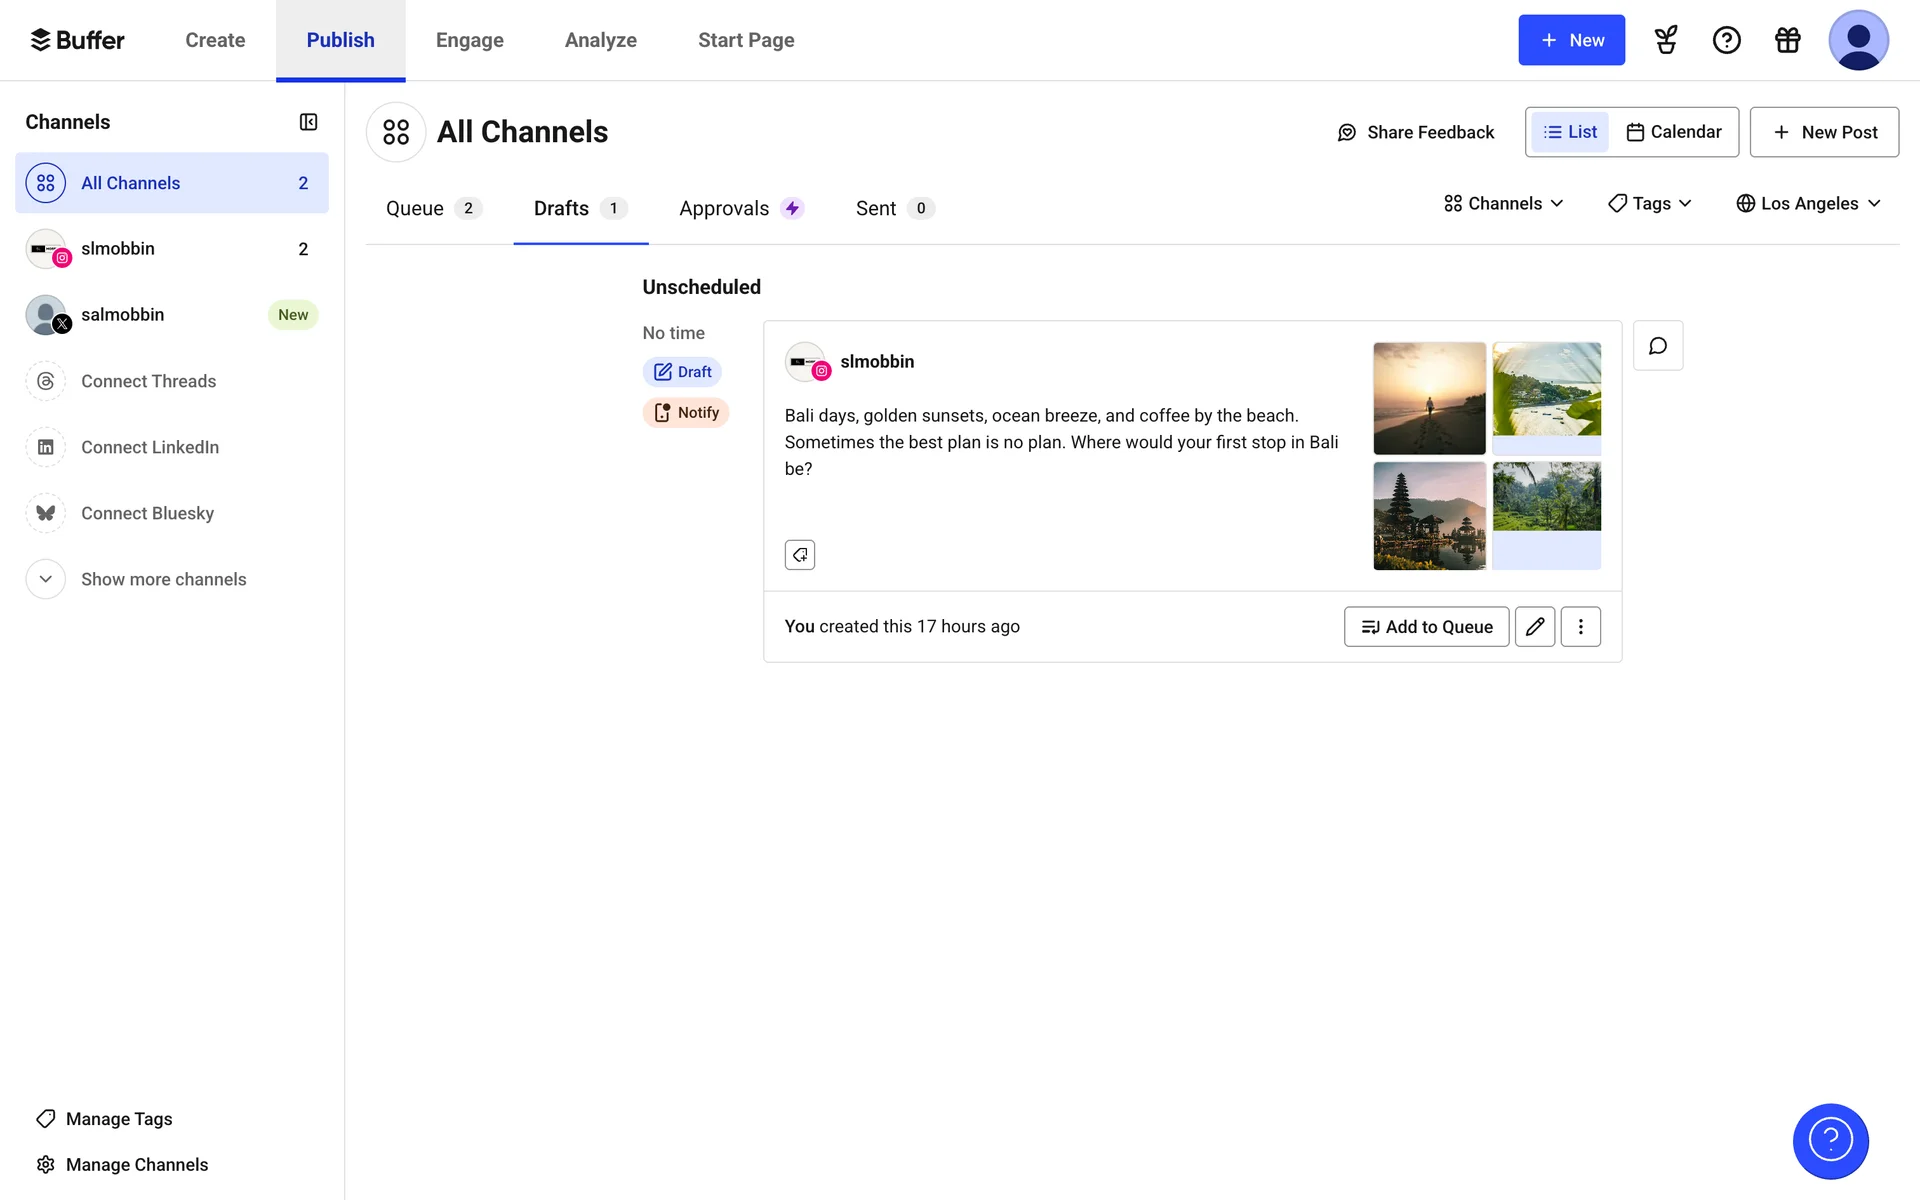The image size is (1920, 1200).
Task: Open the gift icon in top bar
Action: coord(1787,40)
